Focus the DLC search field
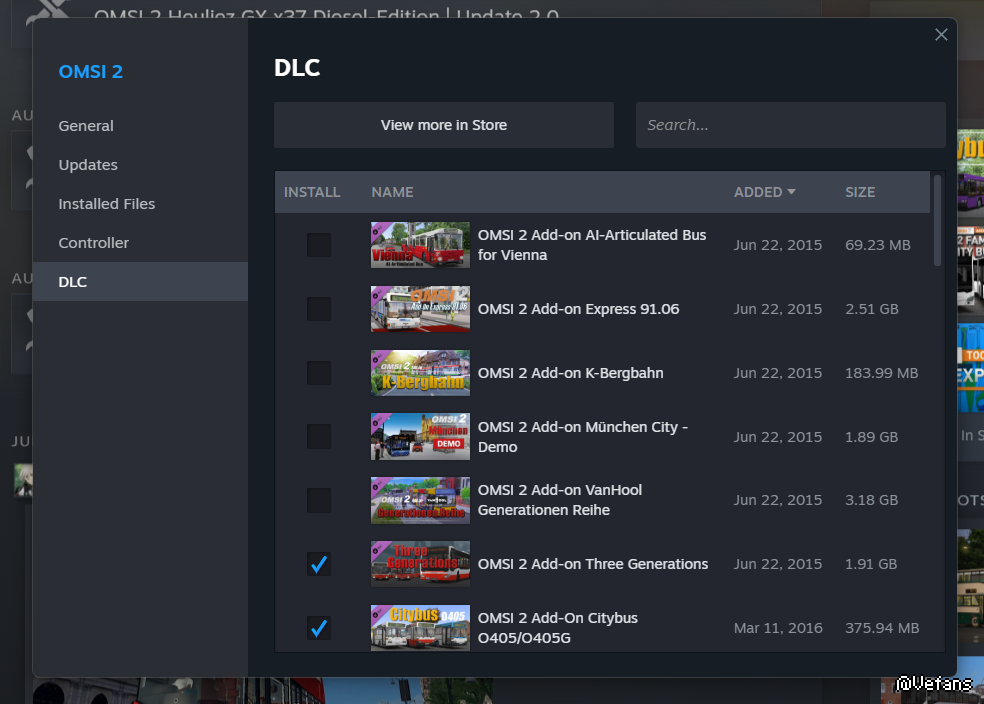Image resolution: width=984 pixels, height=704 pixels. [x=790, y=125]
